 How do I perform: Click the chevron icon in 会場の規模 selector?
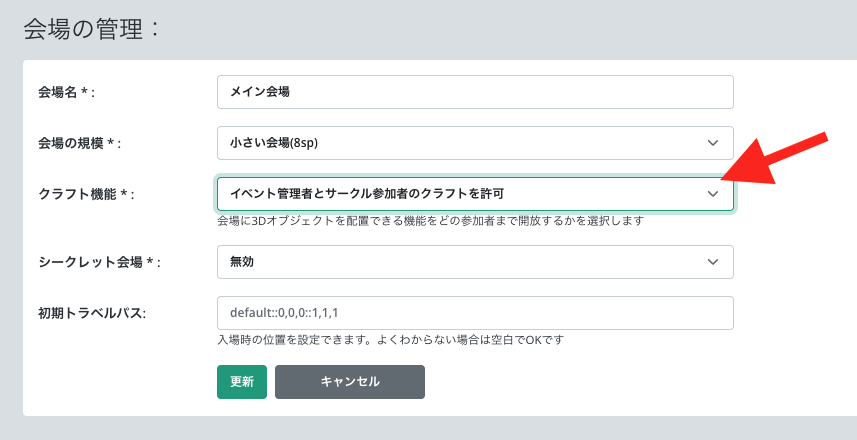pos(712,142)
